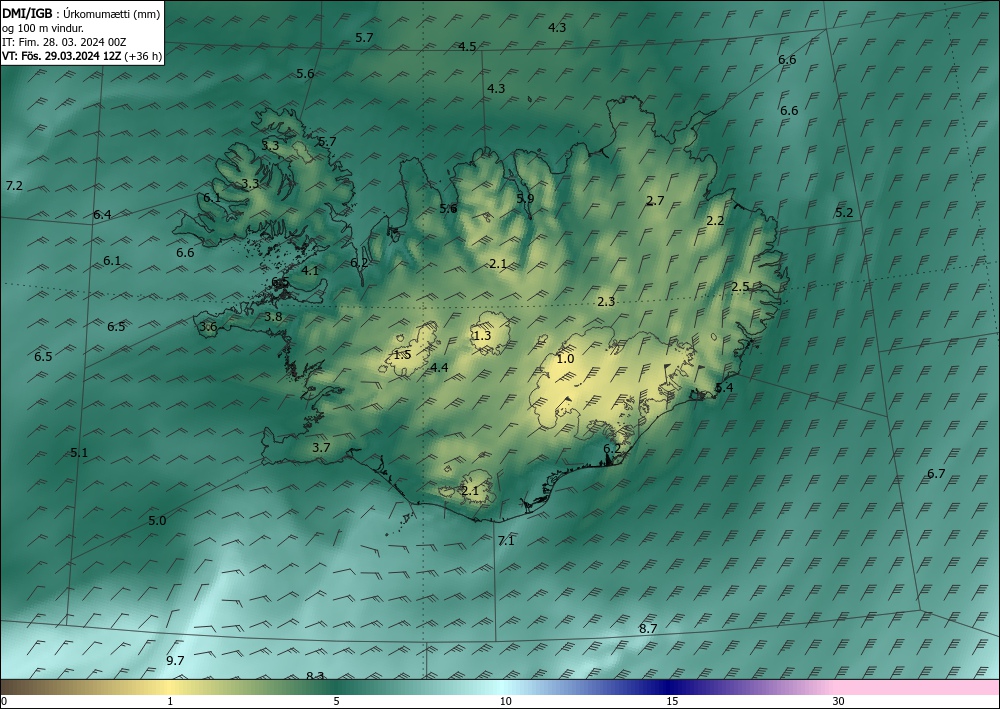Click the color scale tick label 15
The width and height of the screenshot is (1000, 709).
(x=672, y=701)
